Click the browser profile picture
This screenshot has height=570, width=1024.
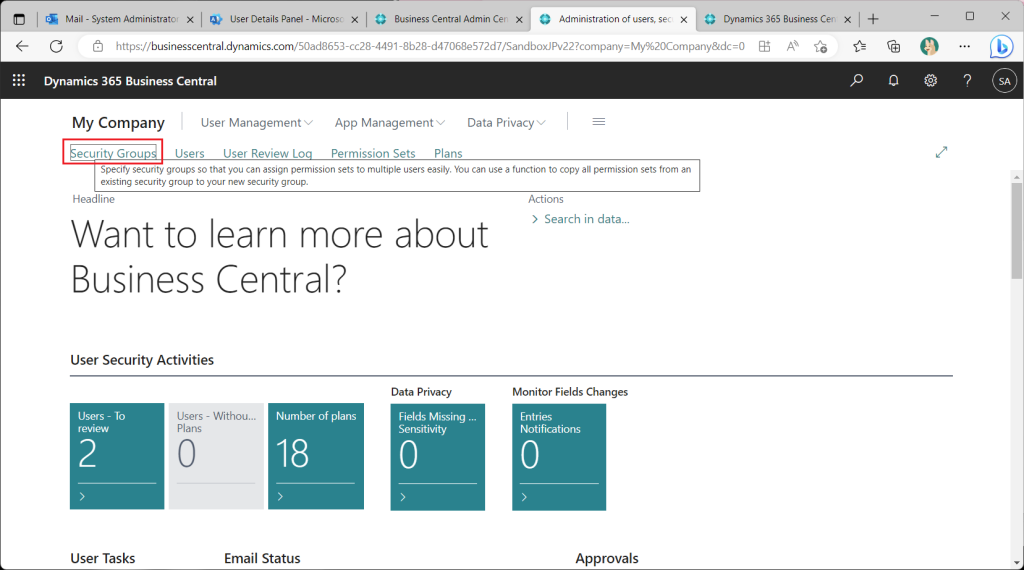(x=929, y=46)
